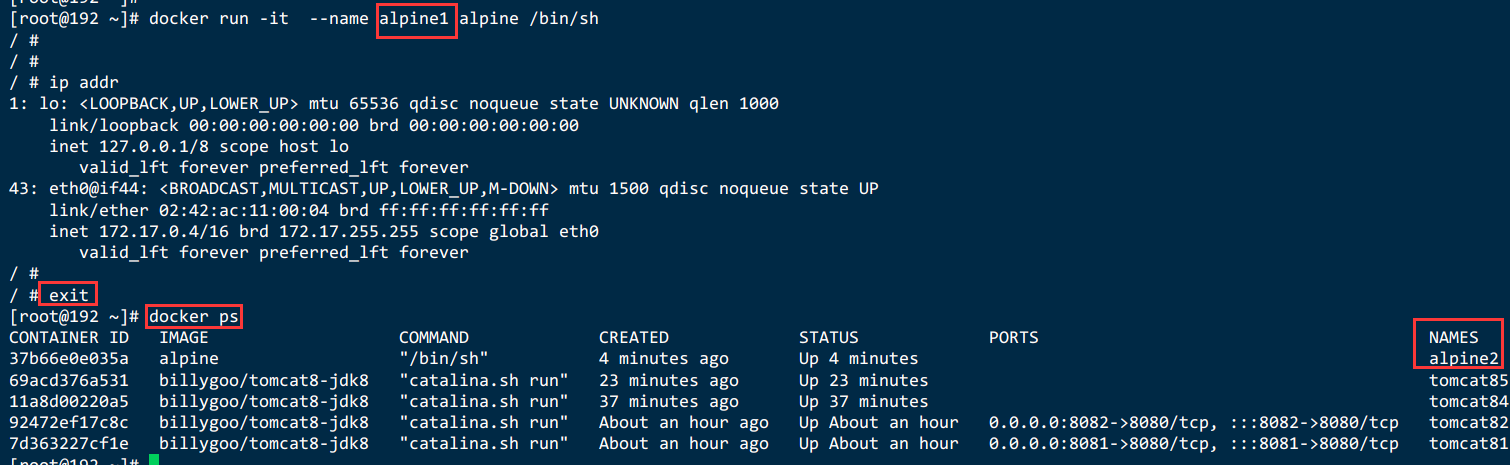Click the highlighted alpine1 container name
This screenshot has height=465, width=1510.
click(x=418, y=20)
